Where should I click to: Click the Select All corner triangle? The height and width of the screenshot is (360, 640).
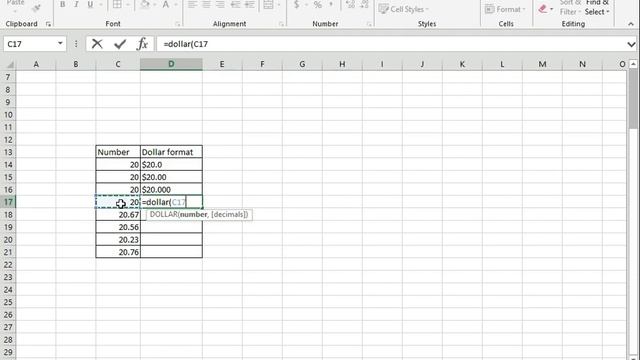point(10,64)
